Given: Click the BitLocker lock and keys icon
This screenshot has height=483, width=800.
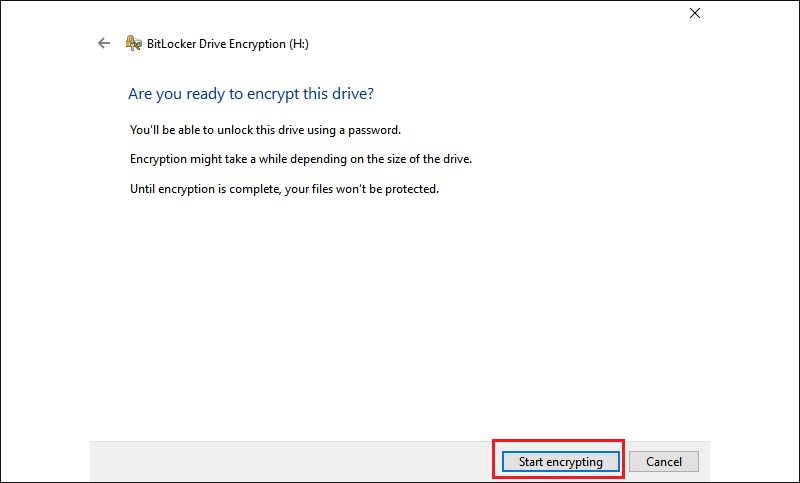Looking at the screenshot, I should point(134,43).
